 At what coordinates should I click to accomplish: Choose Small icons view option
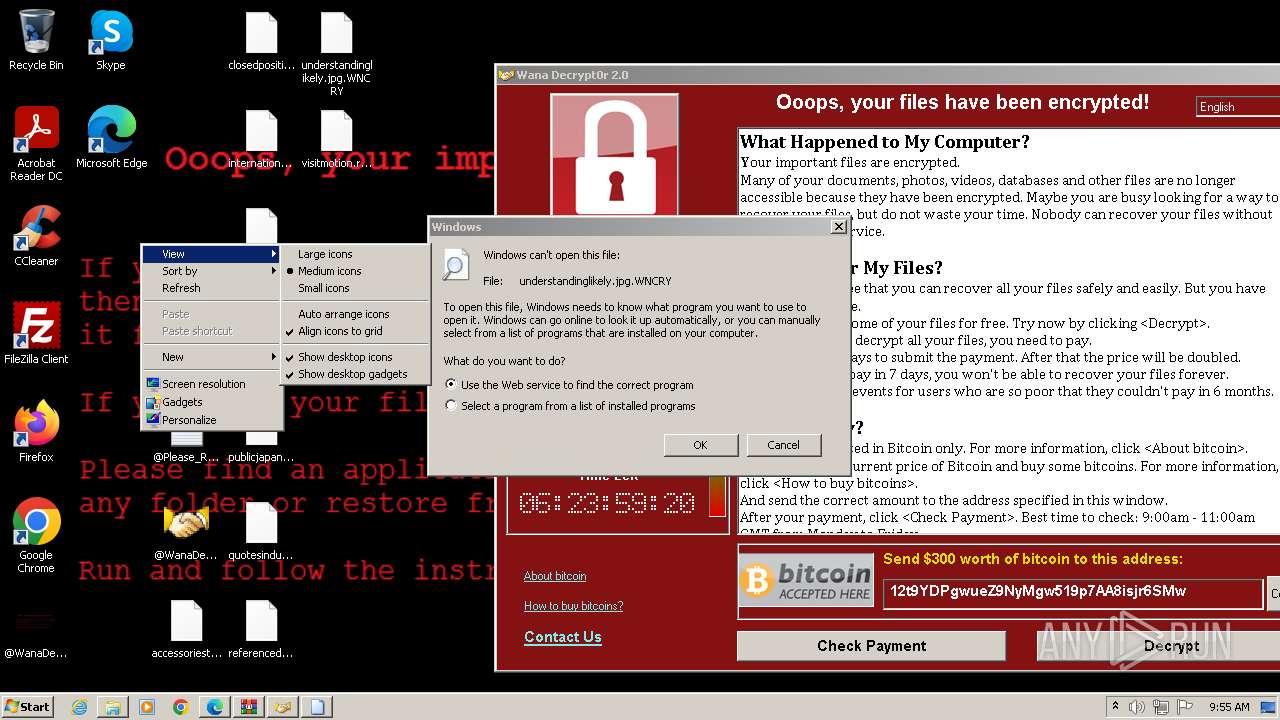[x=355, y=288]
